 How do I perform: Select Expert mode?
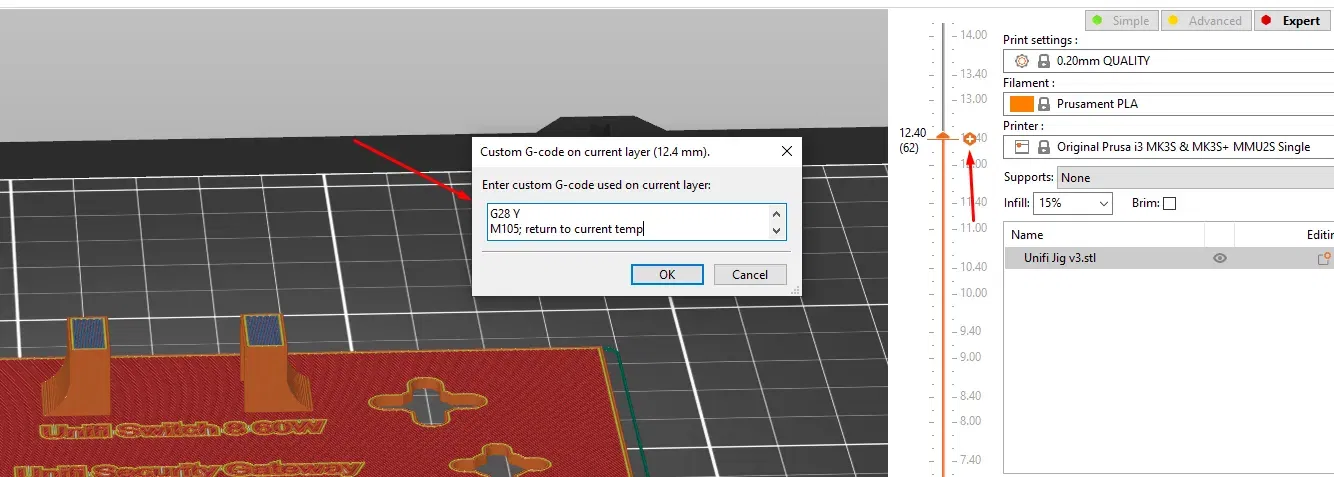1293,20
